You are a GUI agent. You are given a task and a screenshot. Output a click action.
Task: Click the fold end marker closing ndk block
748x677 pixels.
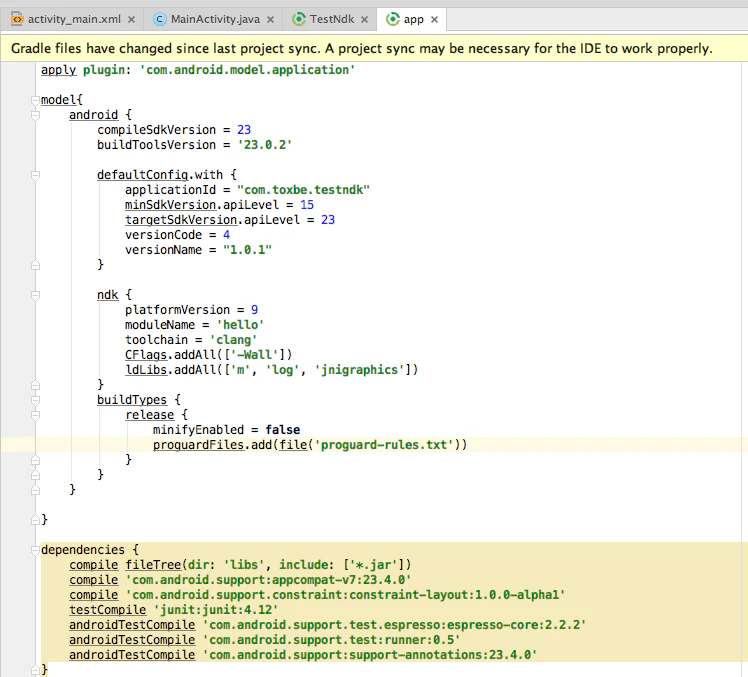(x=35, y=385)
